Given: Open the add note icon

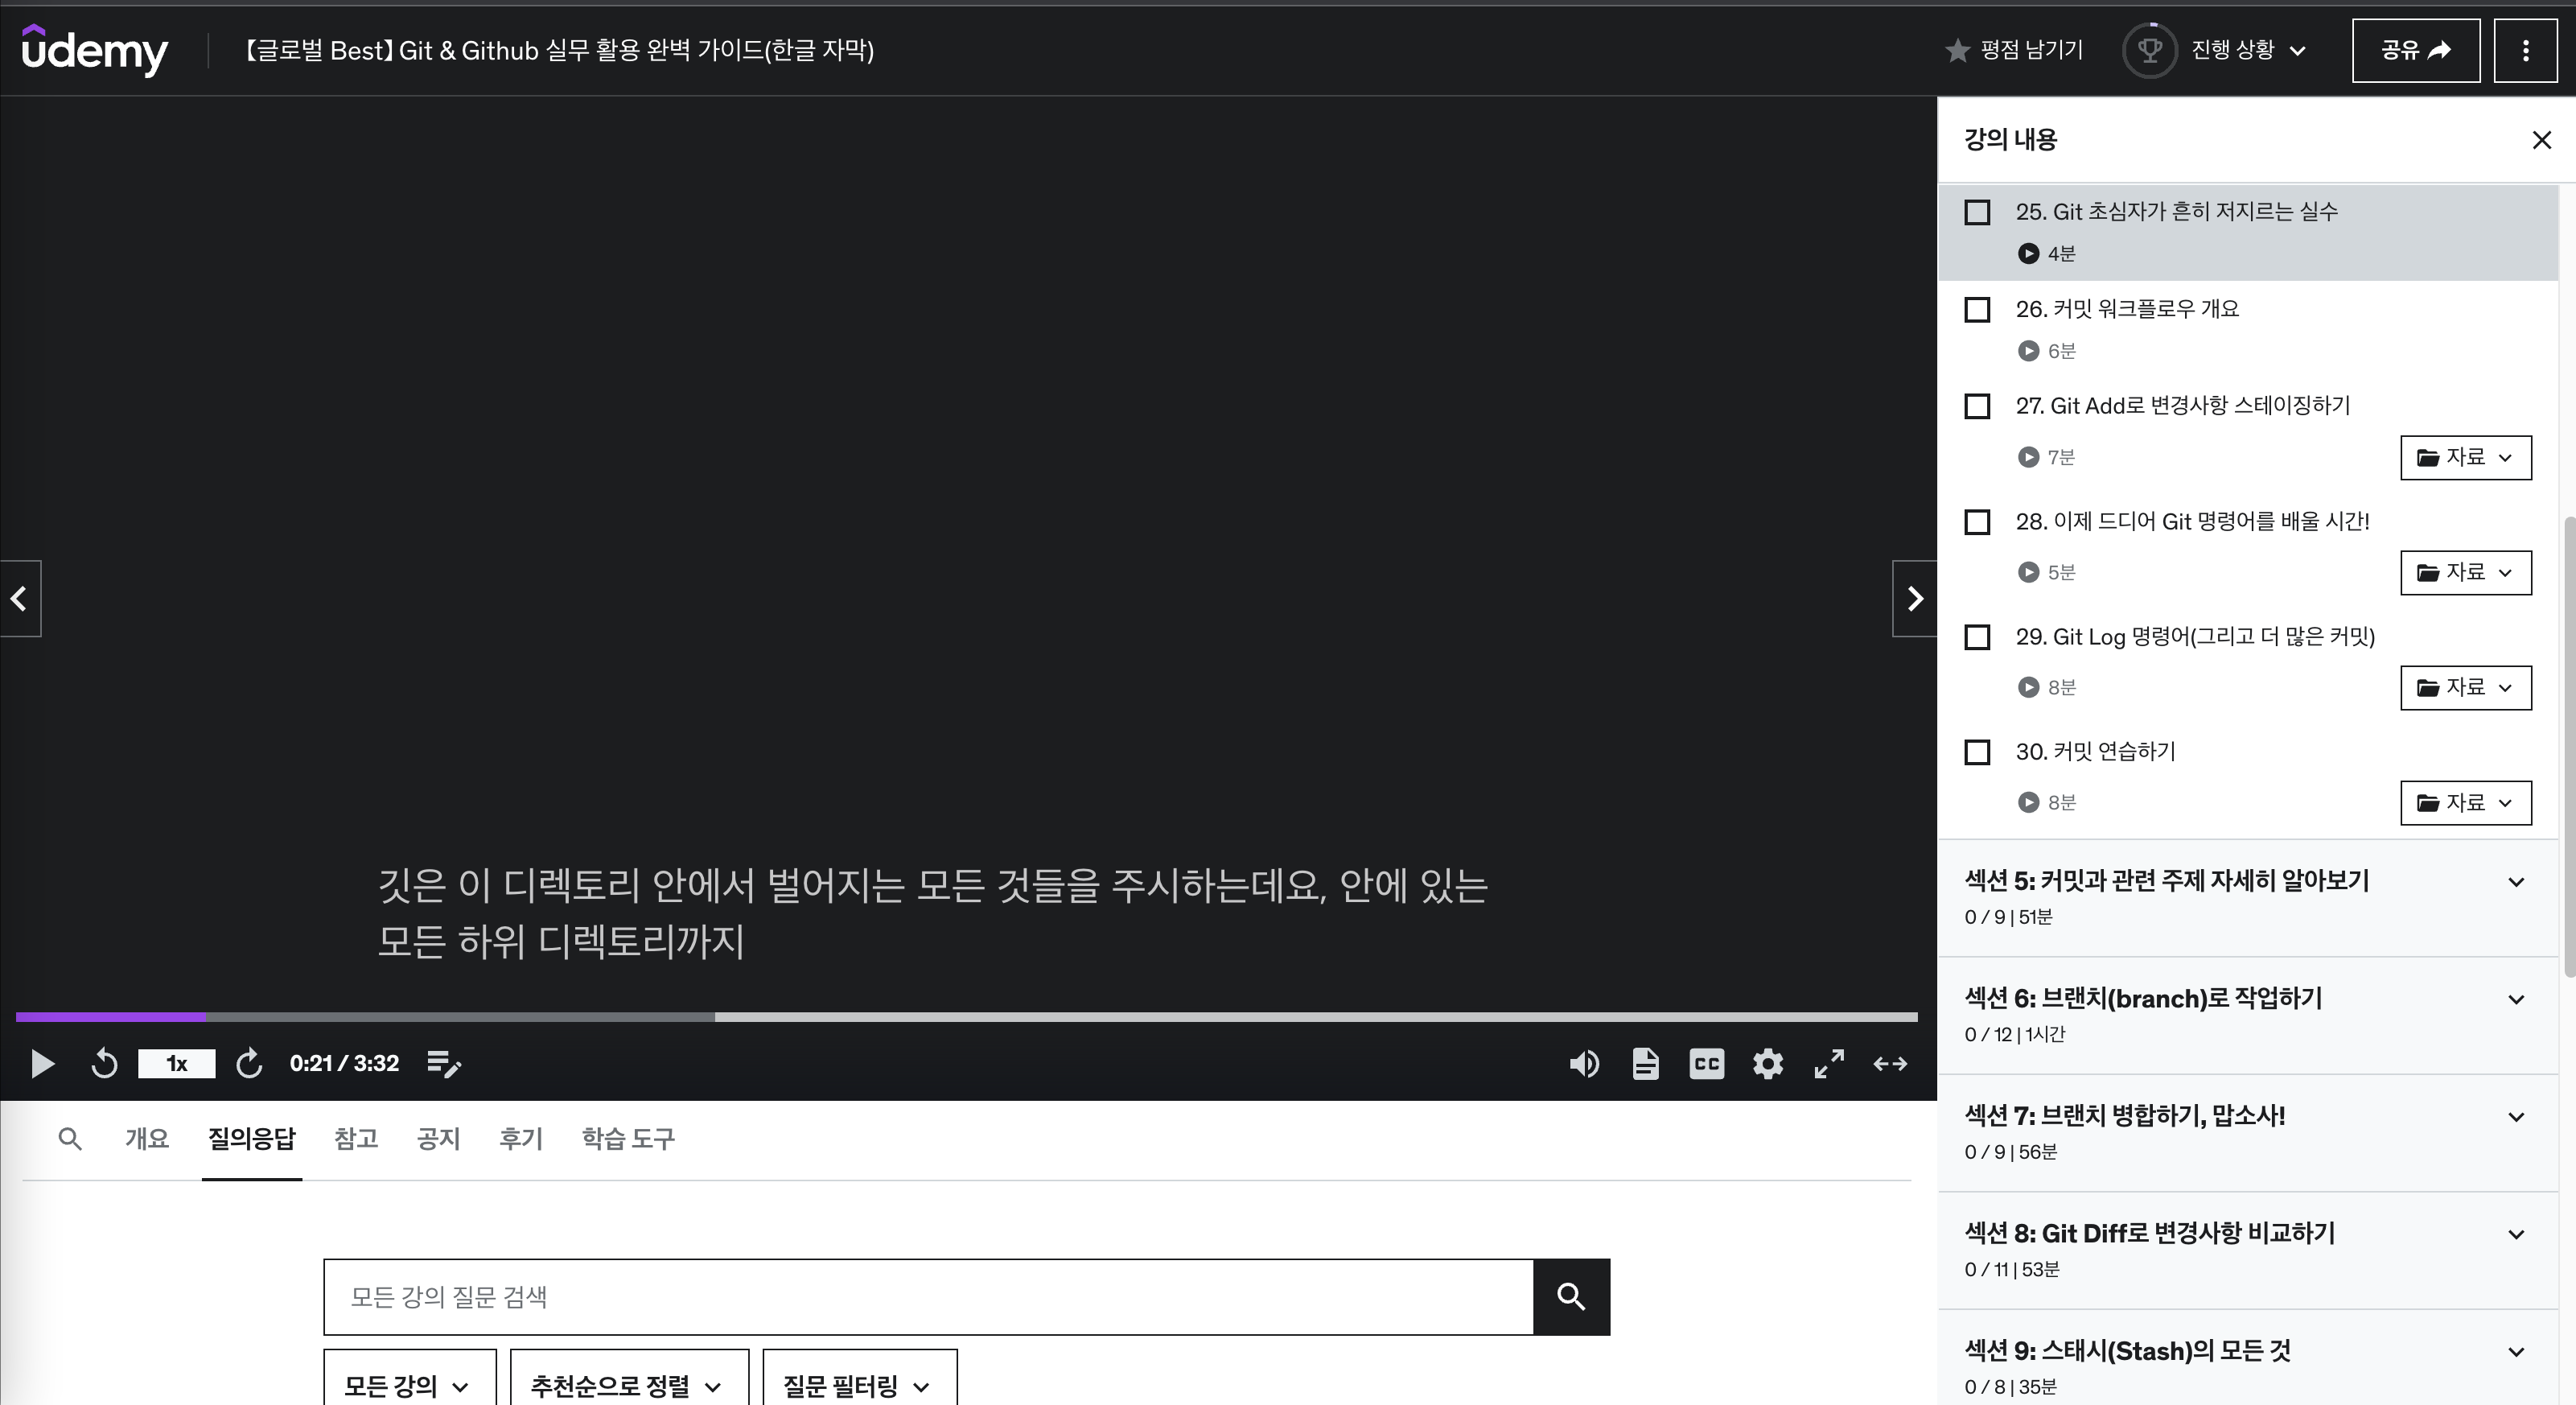Looking at the screenshot, I should 443,1063.
